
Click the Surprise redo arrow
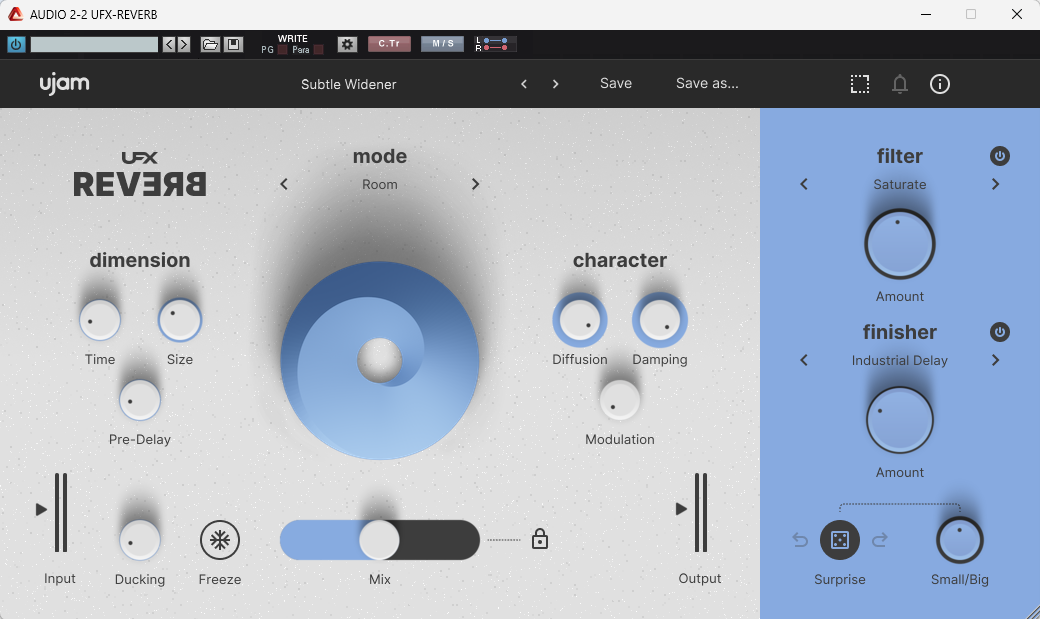[x=879, y=540]
